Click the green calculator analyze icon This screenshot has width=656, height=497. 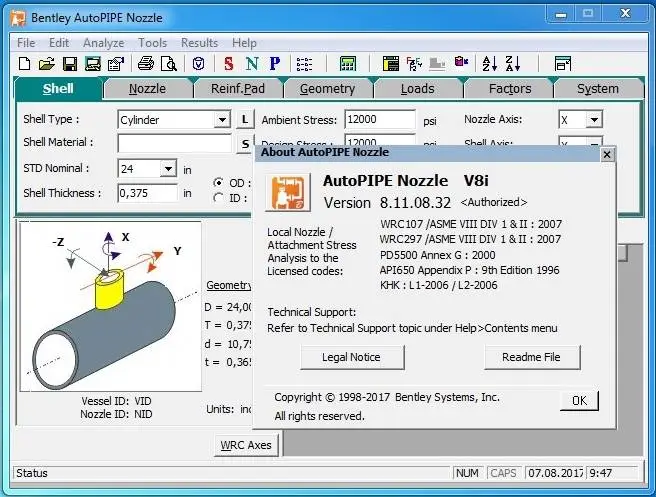348,64
